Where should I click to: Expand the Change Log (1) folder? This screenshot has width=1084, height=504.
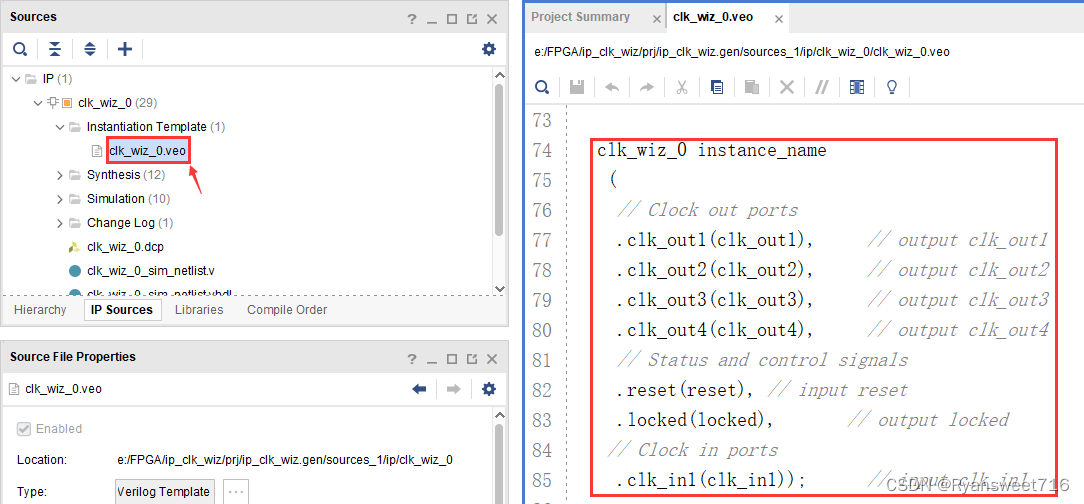click(60, 223)
